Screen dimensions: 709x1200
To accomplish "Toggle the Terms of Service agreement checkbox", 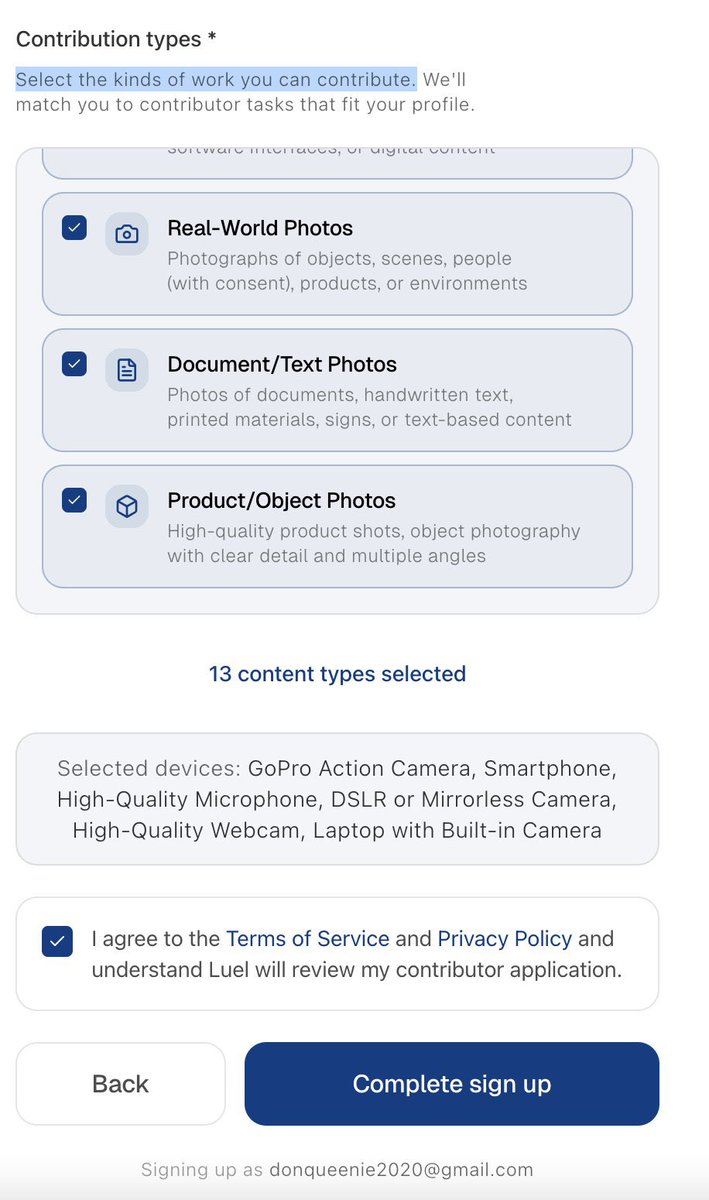I will (x=57, y=941).
